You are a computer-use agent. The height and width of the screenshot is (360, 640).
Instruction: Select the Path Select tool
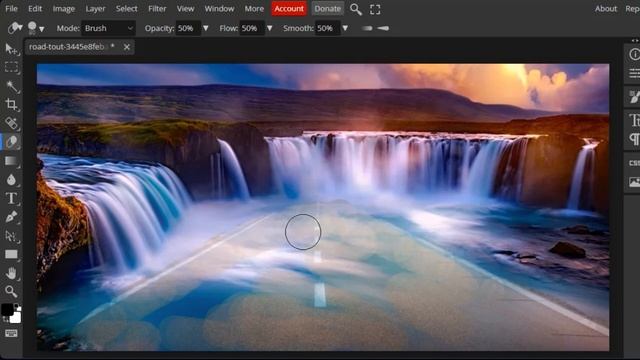(x=11, y=236)
